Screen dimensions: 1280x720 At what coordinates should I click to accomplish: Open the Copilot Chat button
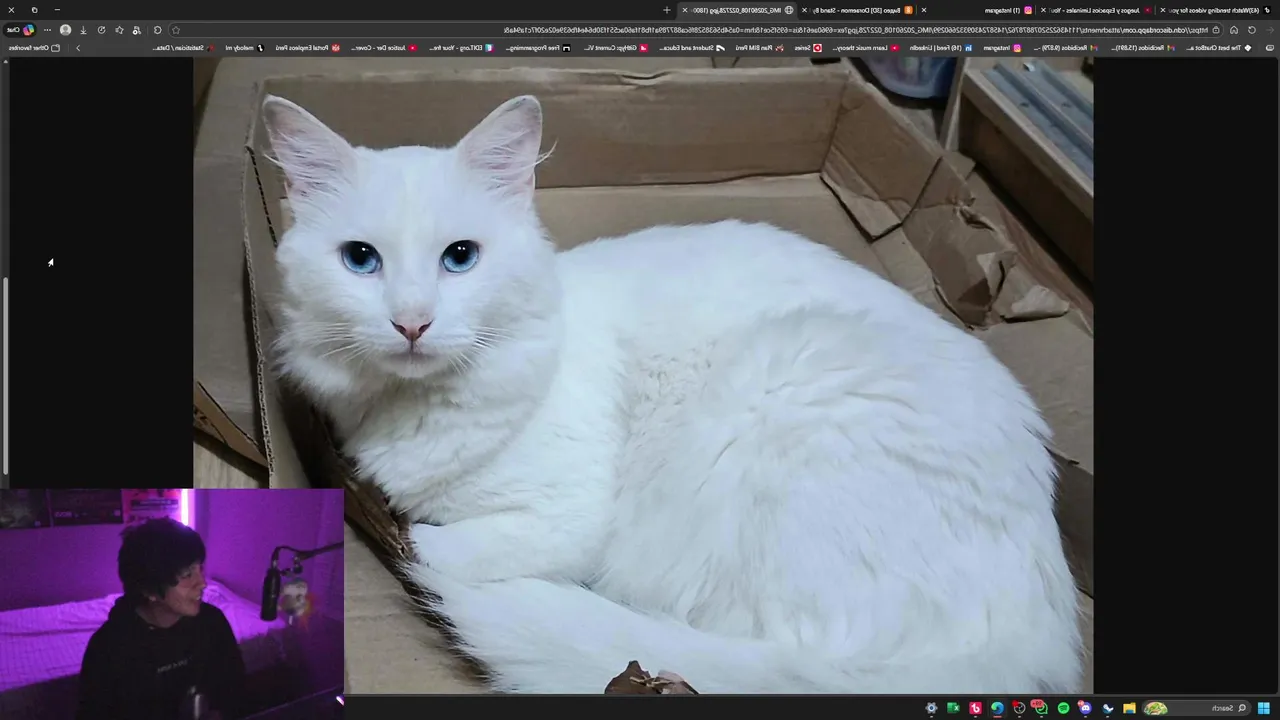pyautogui.click(x=20, y=30)
